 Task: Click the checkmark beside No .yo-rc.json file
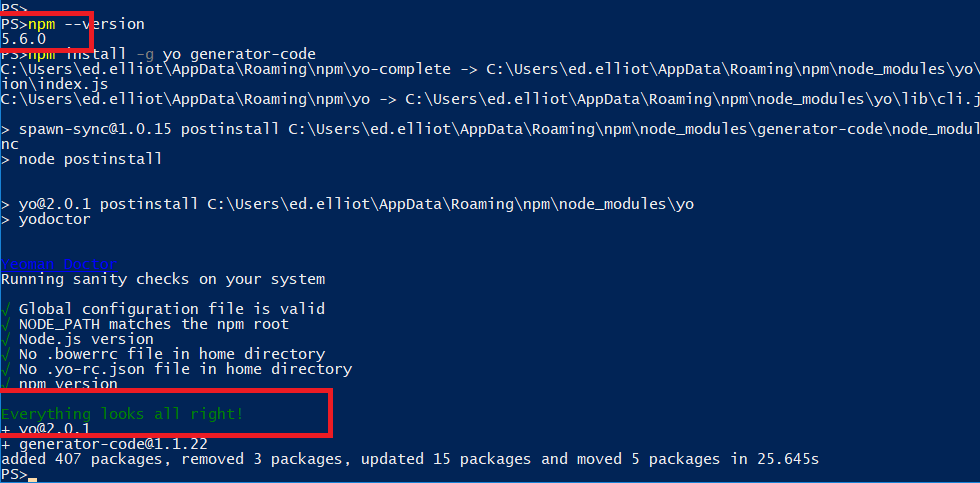tap(6, 369)
